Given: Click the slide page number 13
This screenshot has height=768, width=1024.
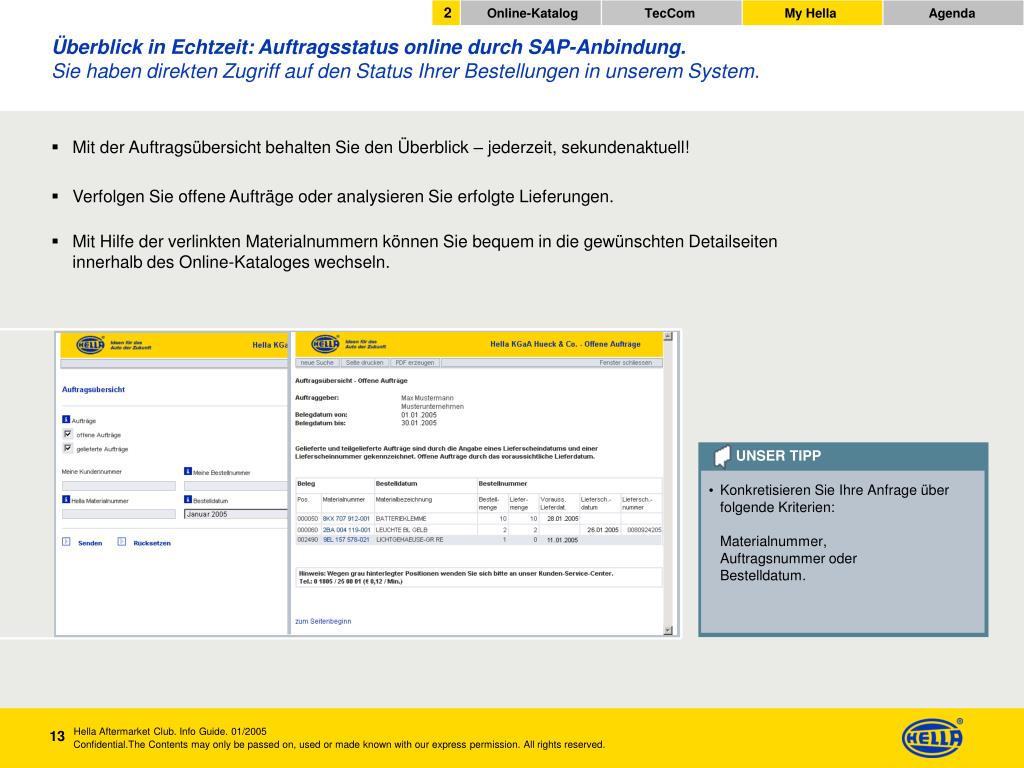Looking at the screenshot, I should (57, 737).
